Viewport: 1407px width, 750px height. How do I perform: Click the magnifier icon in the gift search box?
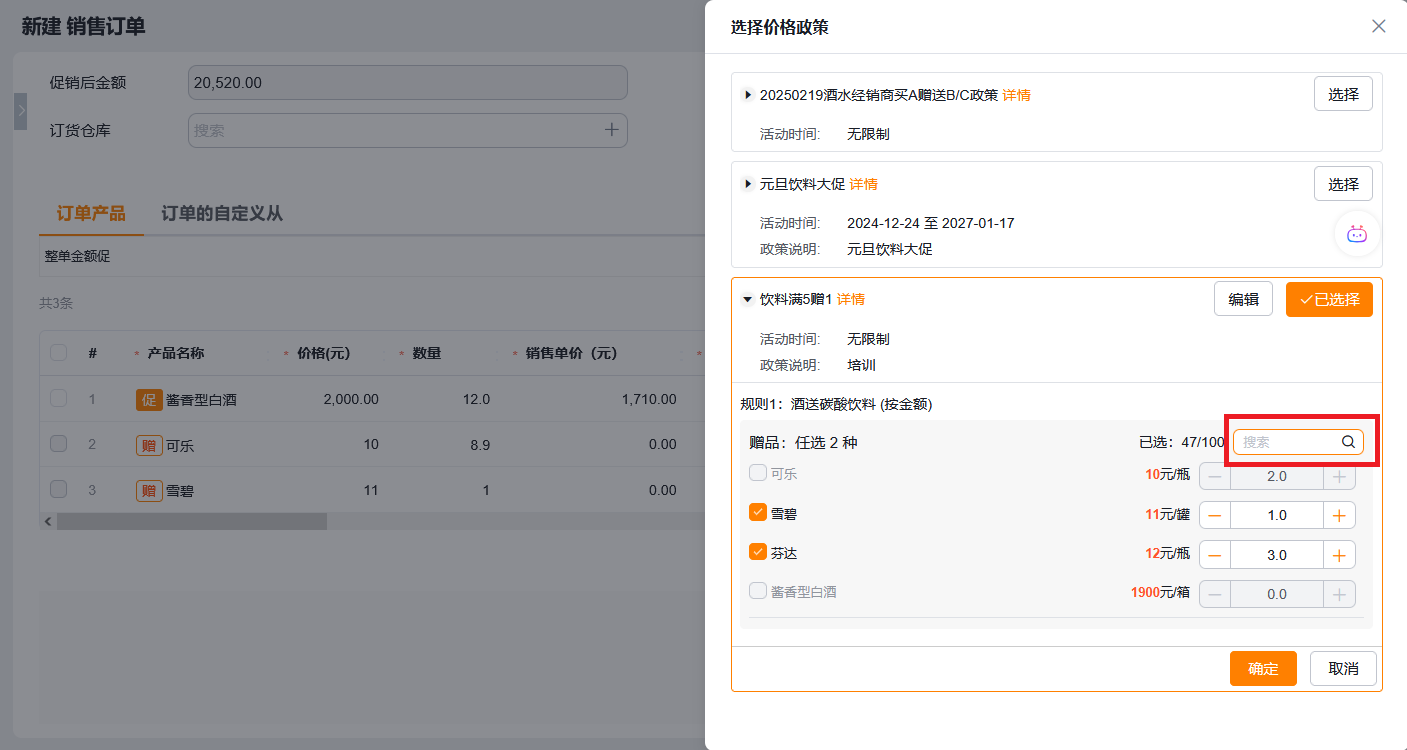point(1348,441)
